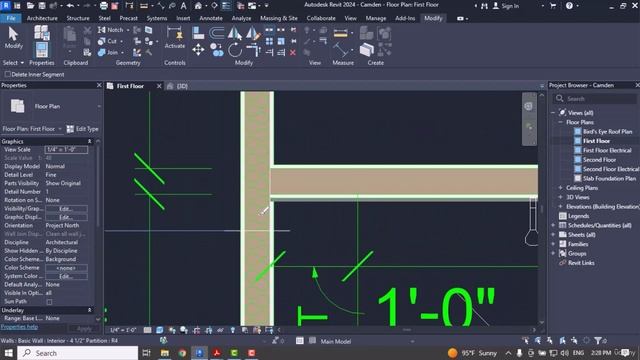Click the Split Element tool
Image resolution: width=640 pixels, height=360 pixels.
click(269, 30)
